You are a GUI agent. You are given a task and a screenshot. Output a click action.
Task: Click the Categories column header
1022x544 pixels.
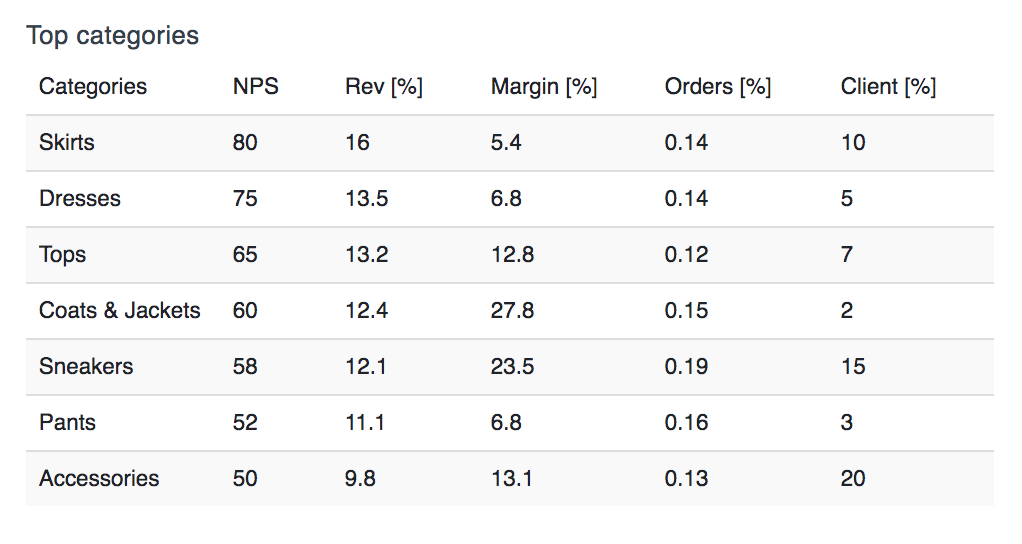(93, 87)
